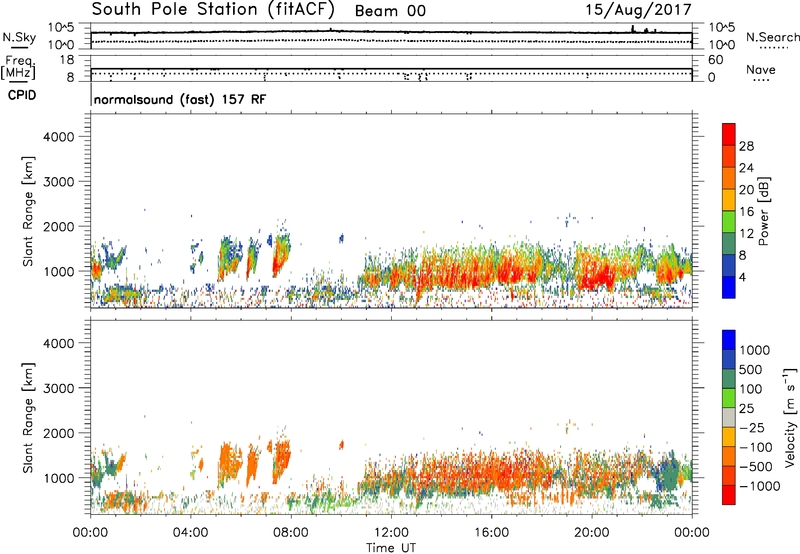Click 'Slant Range [km]' label of velocity panel
800x554 pixels.
28,418
